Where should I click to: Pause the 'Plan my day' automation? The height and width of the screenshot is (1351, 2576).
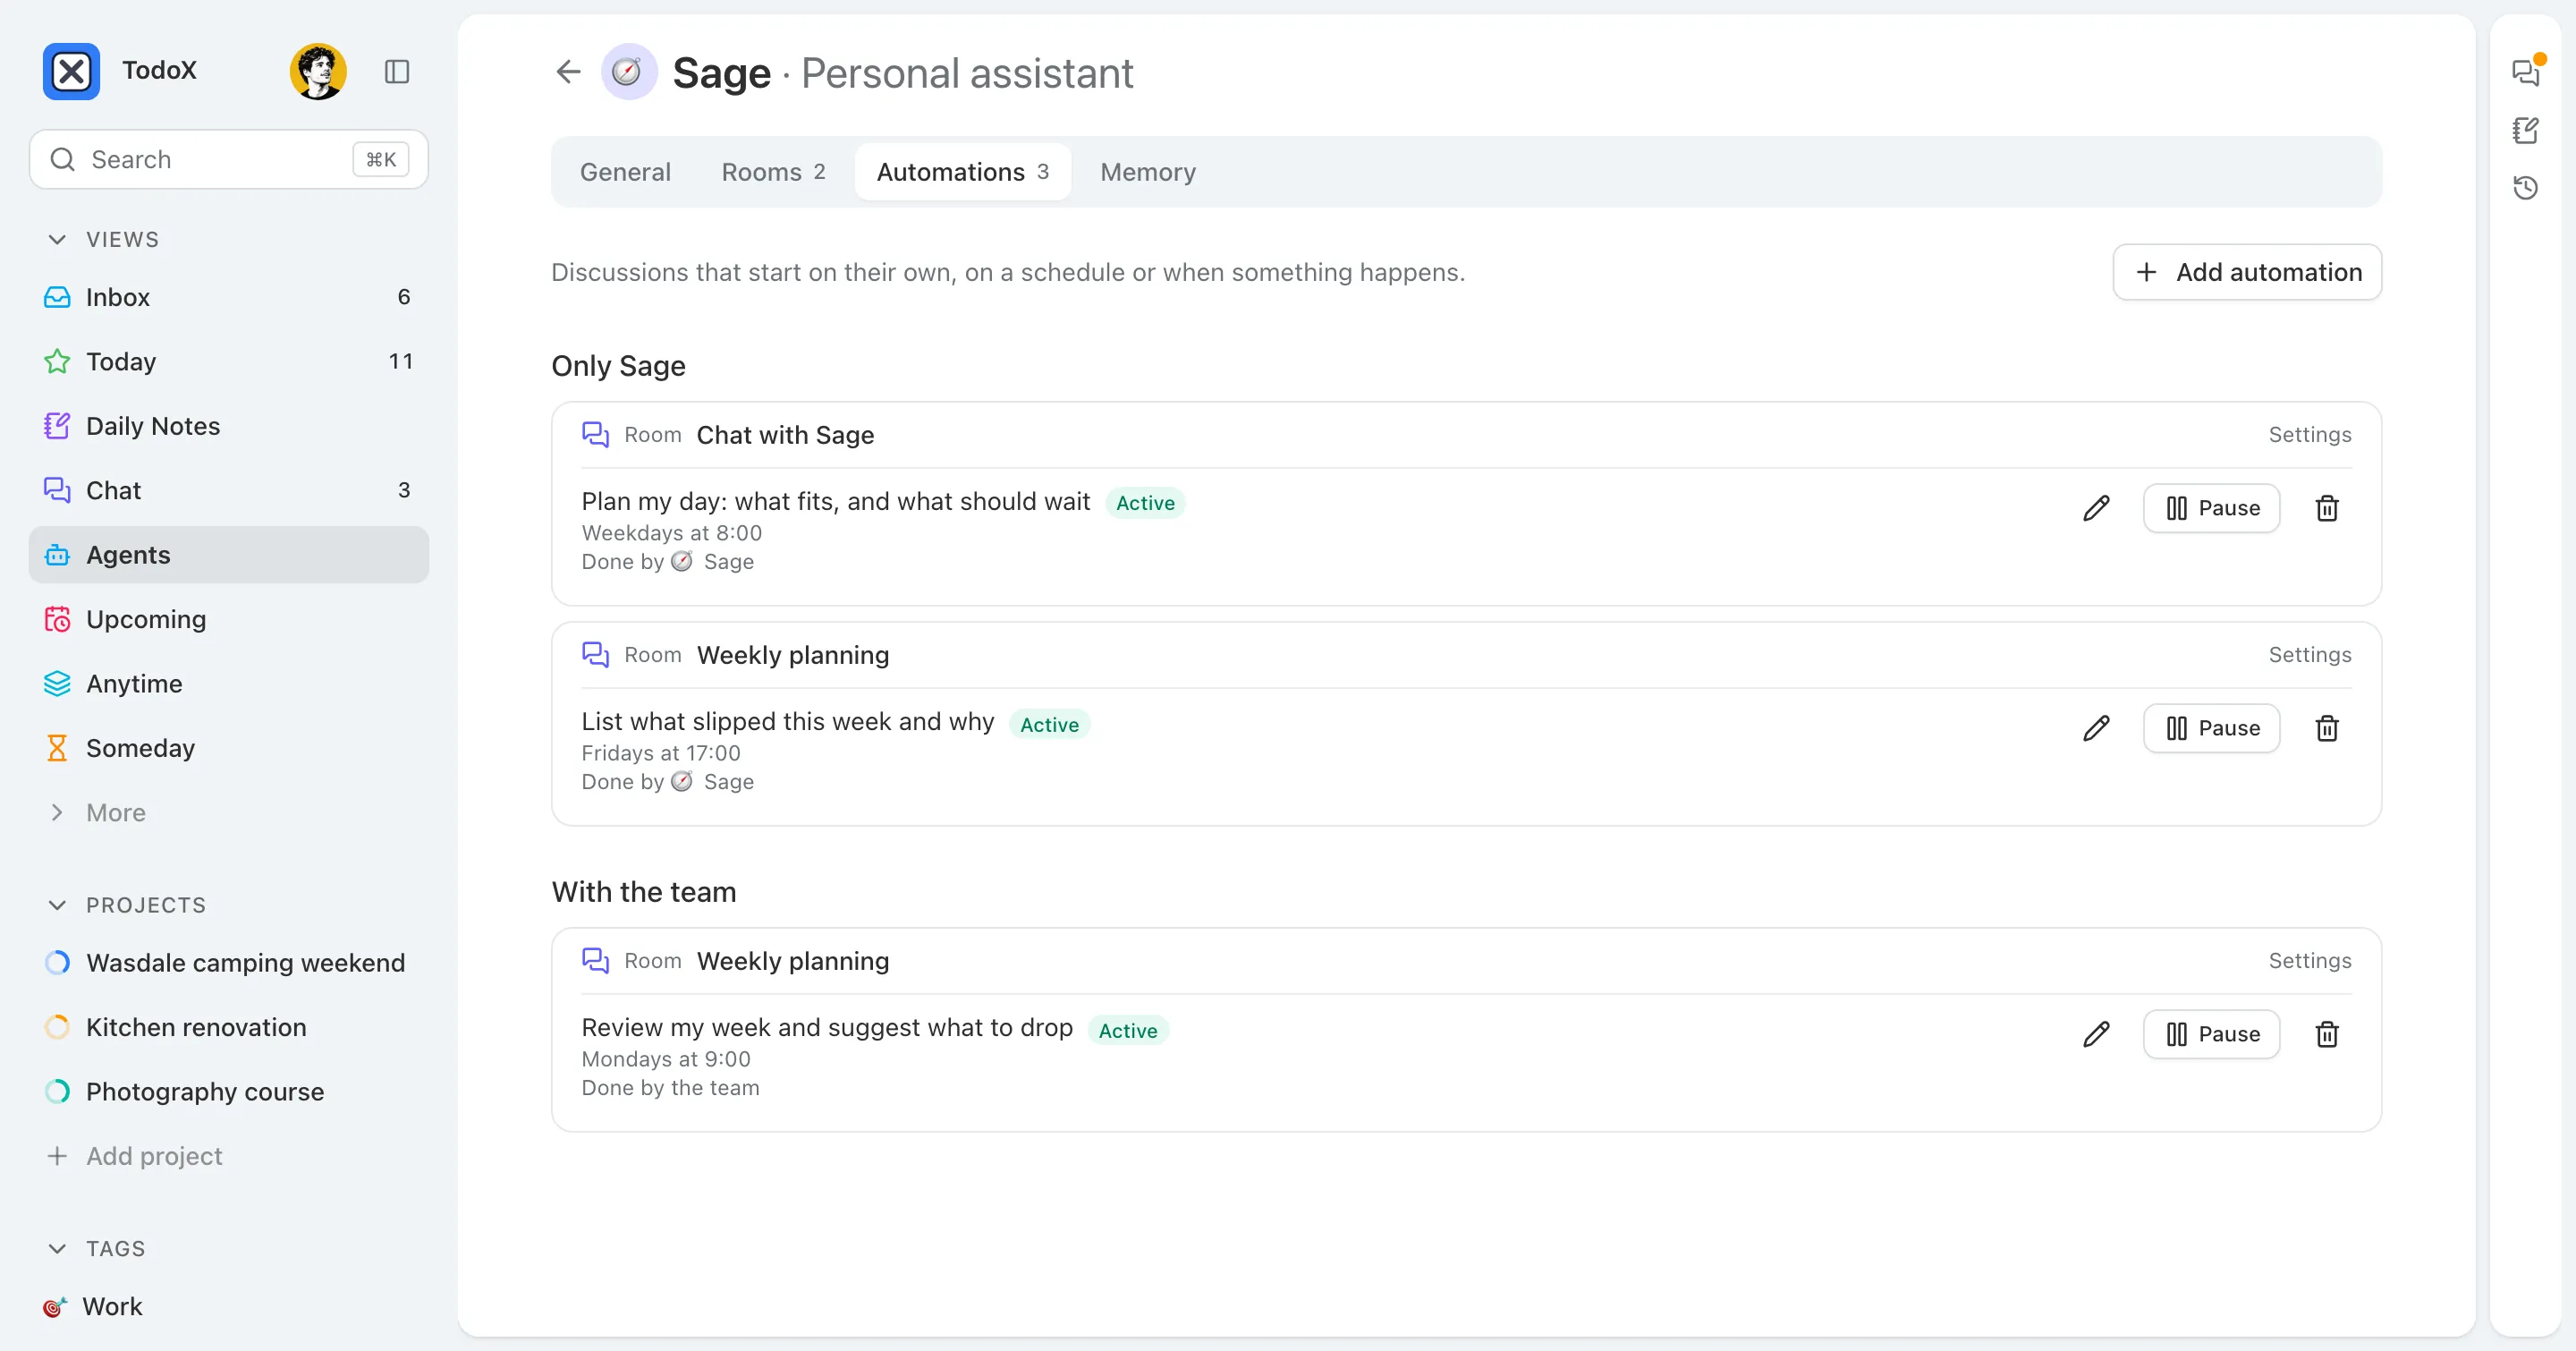pos(2211,508)
